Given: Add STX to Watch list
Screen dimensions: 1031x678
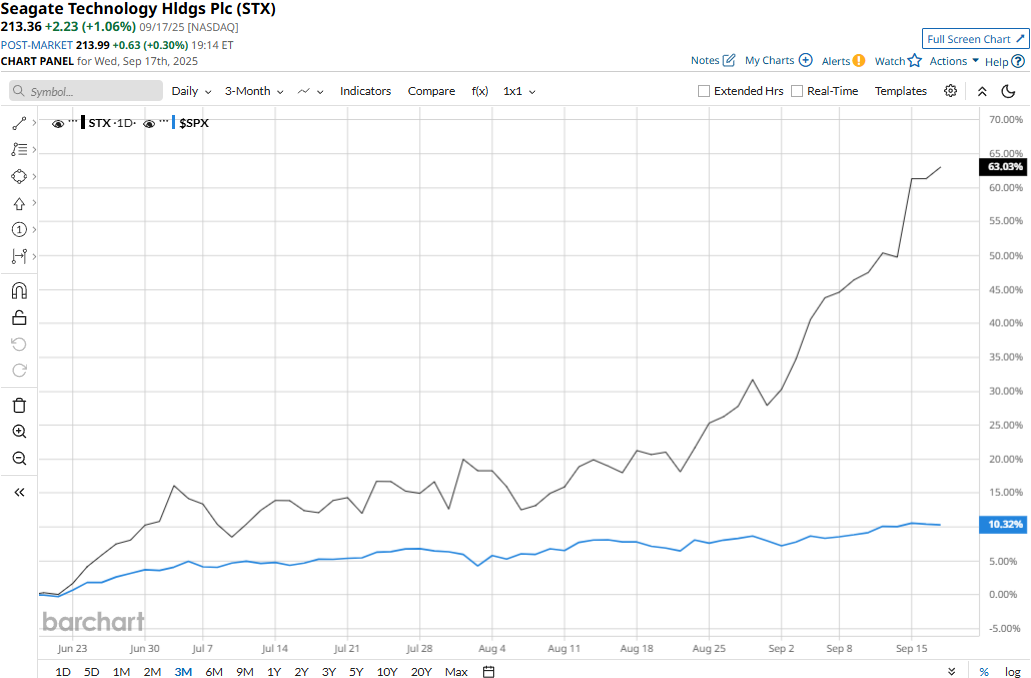Looking at the screenshot, I should pyautogui.click(x=898, y=61).
